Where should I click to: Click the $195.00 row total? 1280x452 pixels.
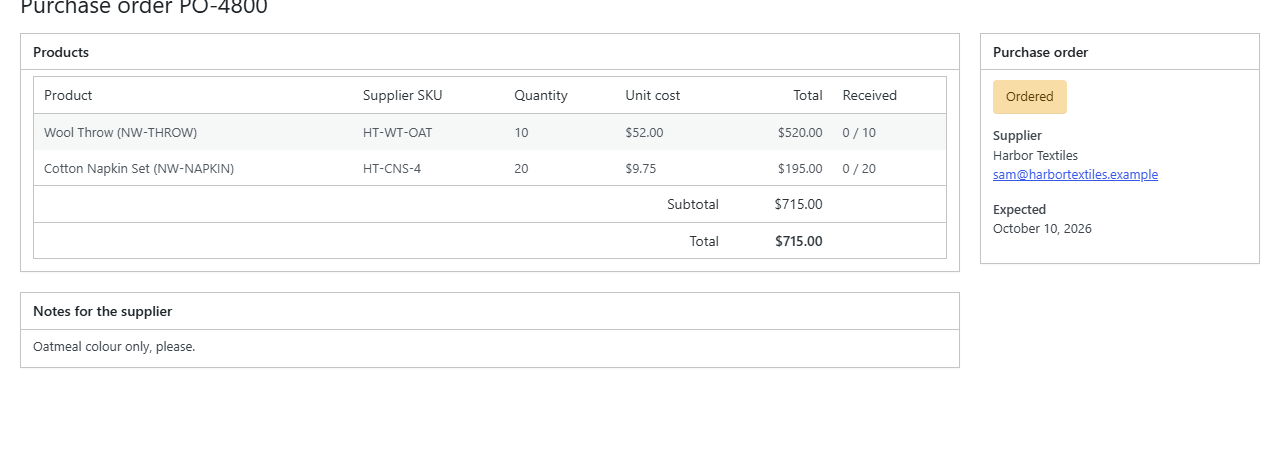pos(800,168)
